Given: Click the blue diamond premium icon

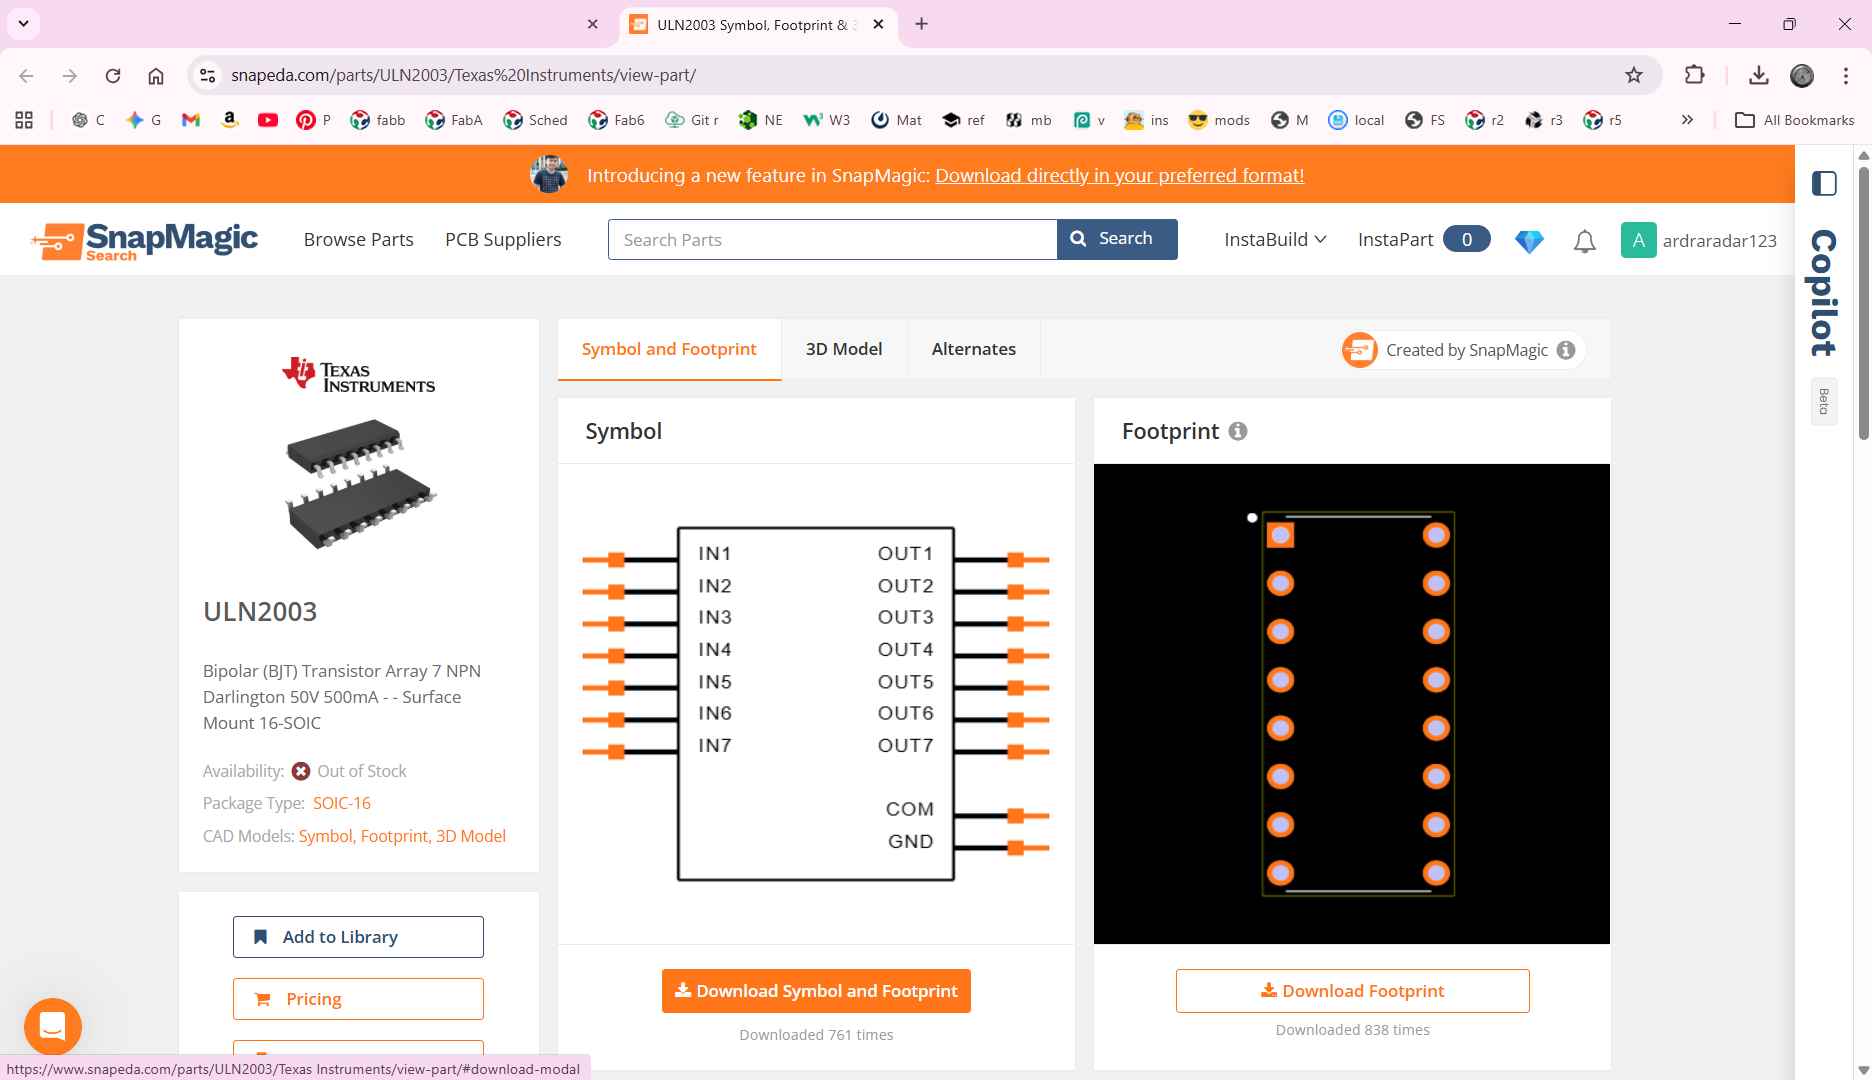Looking at the screenshot, I should (x=1529, y=241).
